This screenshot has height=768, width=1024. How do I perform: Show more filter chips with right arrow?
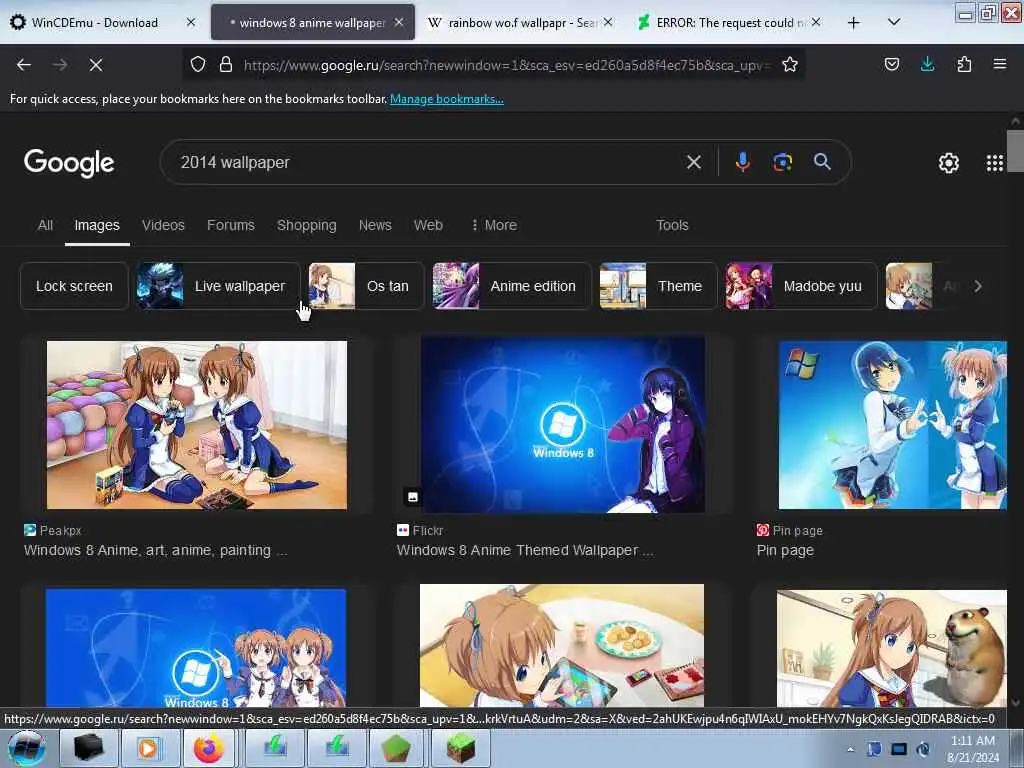click(978, 286)
